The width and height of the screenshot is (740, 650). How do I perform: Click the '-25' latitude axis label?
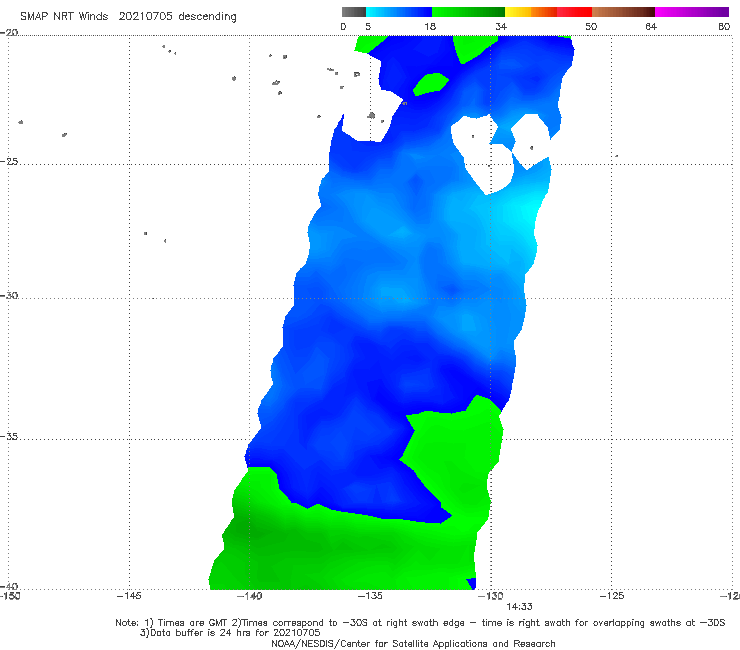pos(9,161)
